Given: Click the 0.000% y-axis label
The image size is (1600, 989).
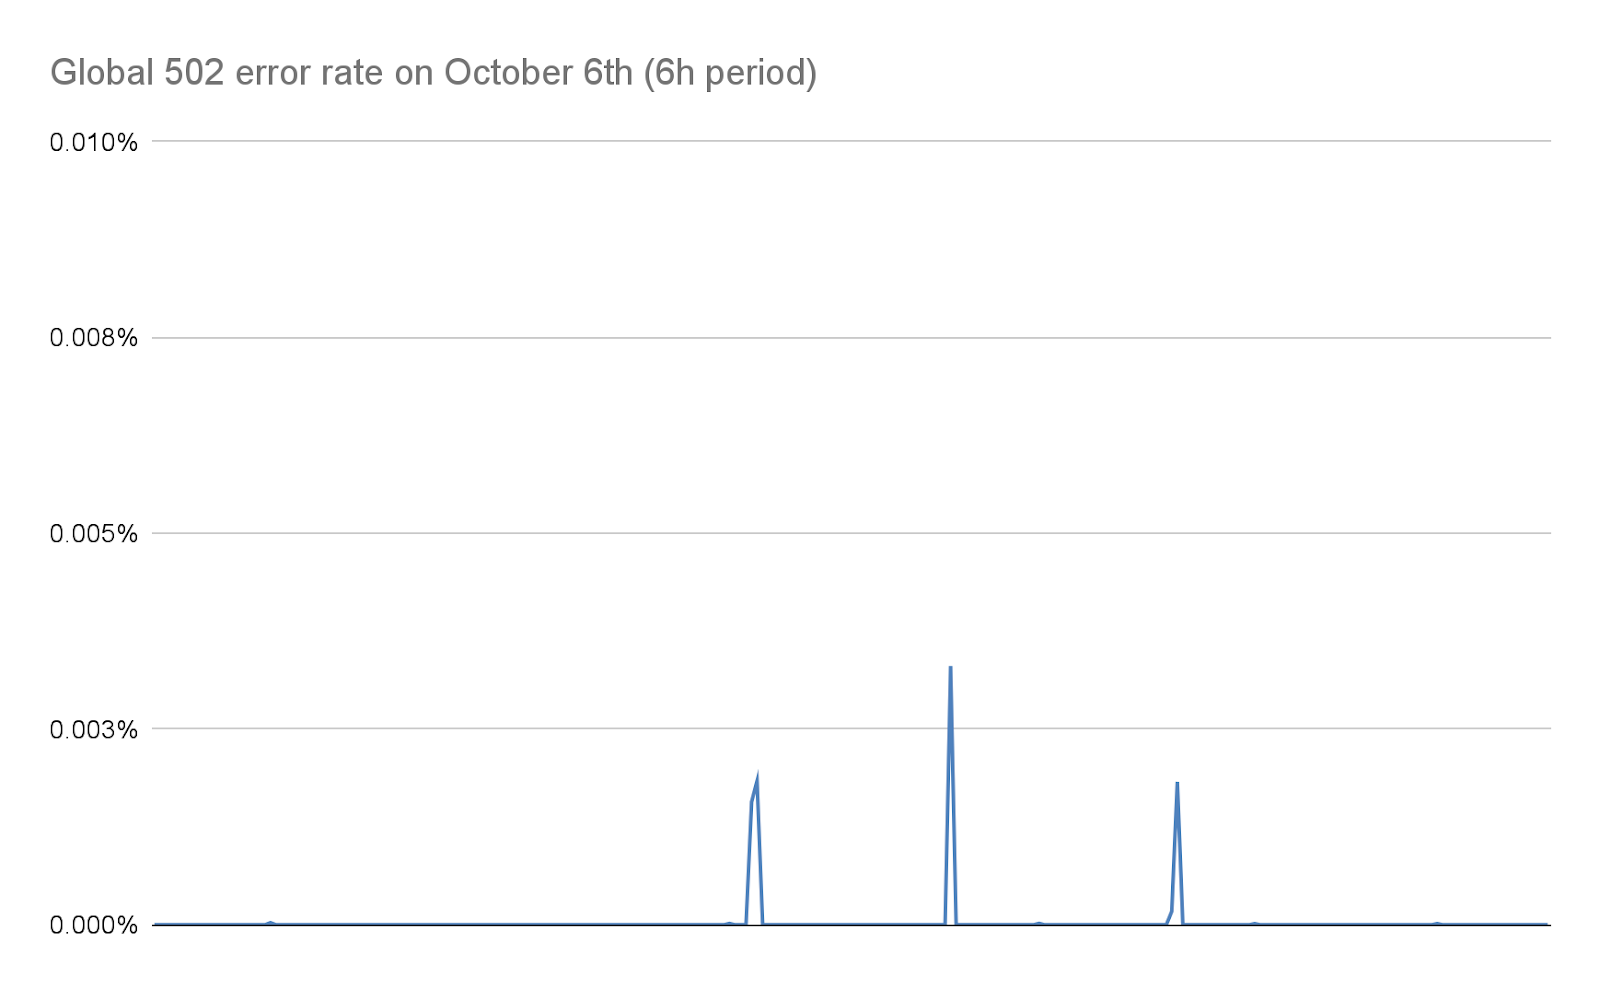Looking at the screenshot, I should click(93, 925).
